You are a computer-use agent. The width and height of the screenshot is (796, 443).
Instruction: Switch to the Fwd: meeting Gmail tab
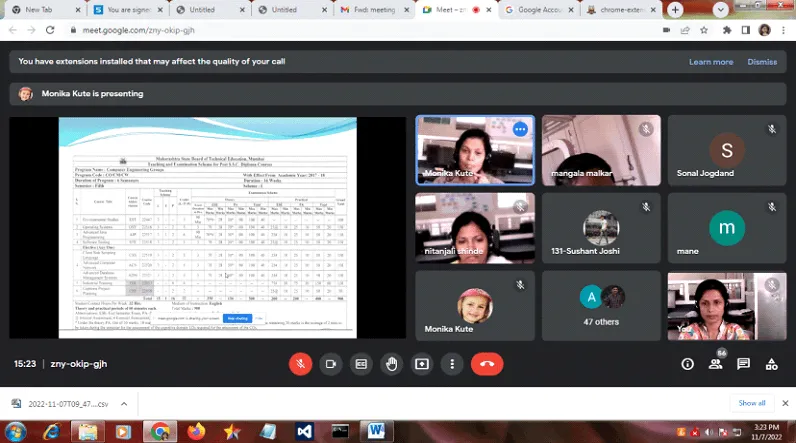point(374,10)
